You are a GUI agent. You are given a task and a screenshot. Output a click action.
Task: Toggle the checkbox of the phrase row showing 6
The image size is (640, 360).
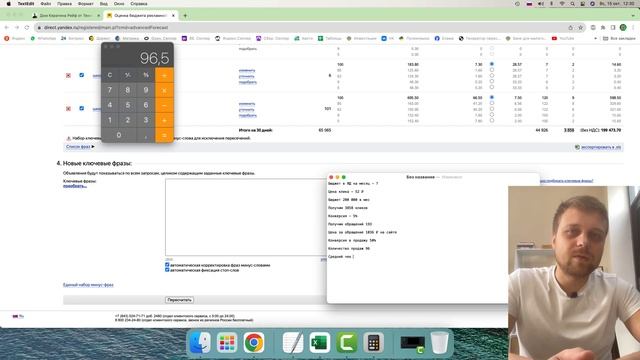pos(82,75)
